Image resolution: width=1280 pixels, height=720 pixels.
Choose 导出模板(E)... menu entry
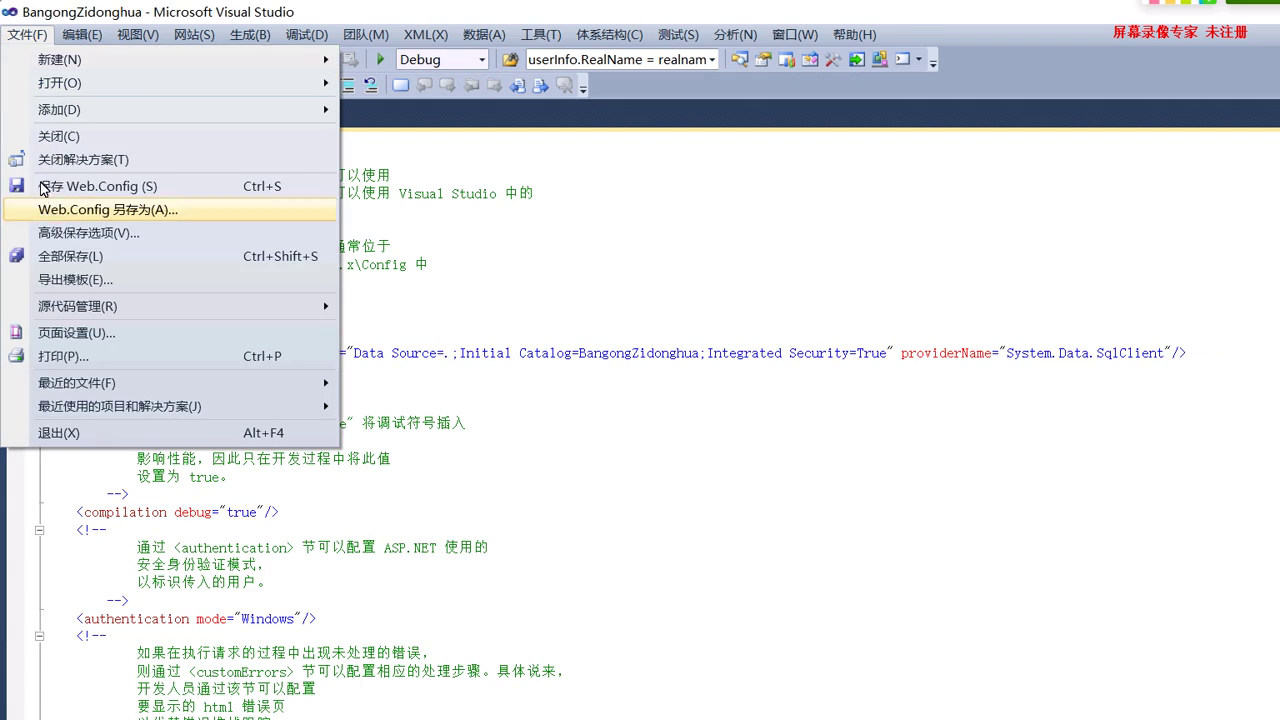click(170, 279)
